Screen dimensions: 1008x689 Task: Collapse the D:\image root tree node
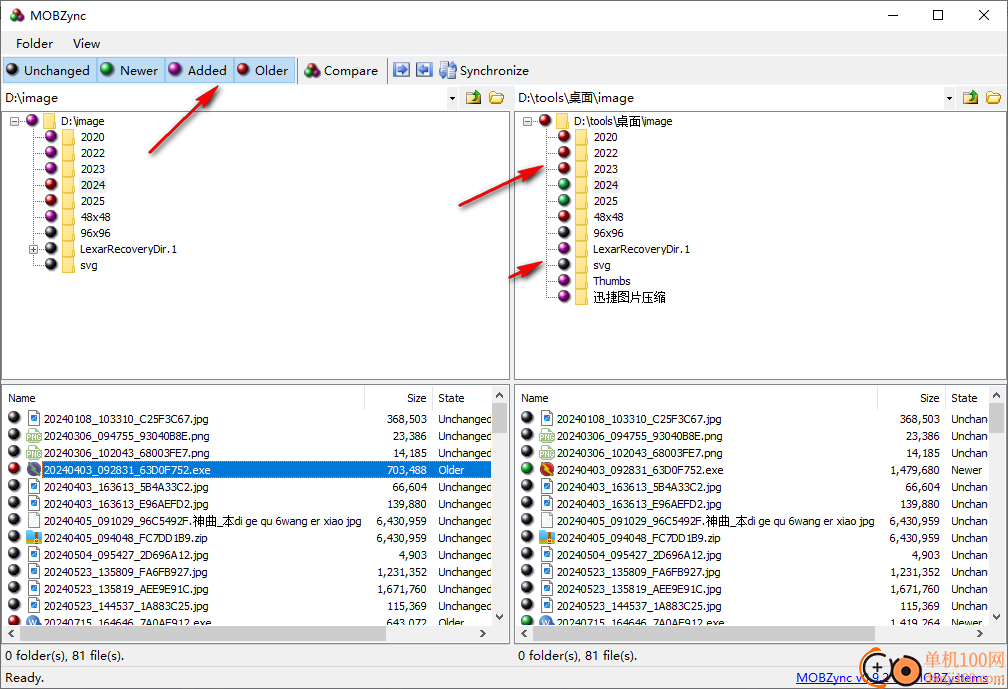(x=14, y=121)
